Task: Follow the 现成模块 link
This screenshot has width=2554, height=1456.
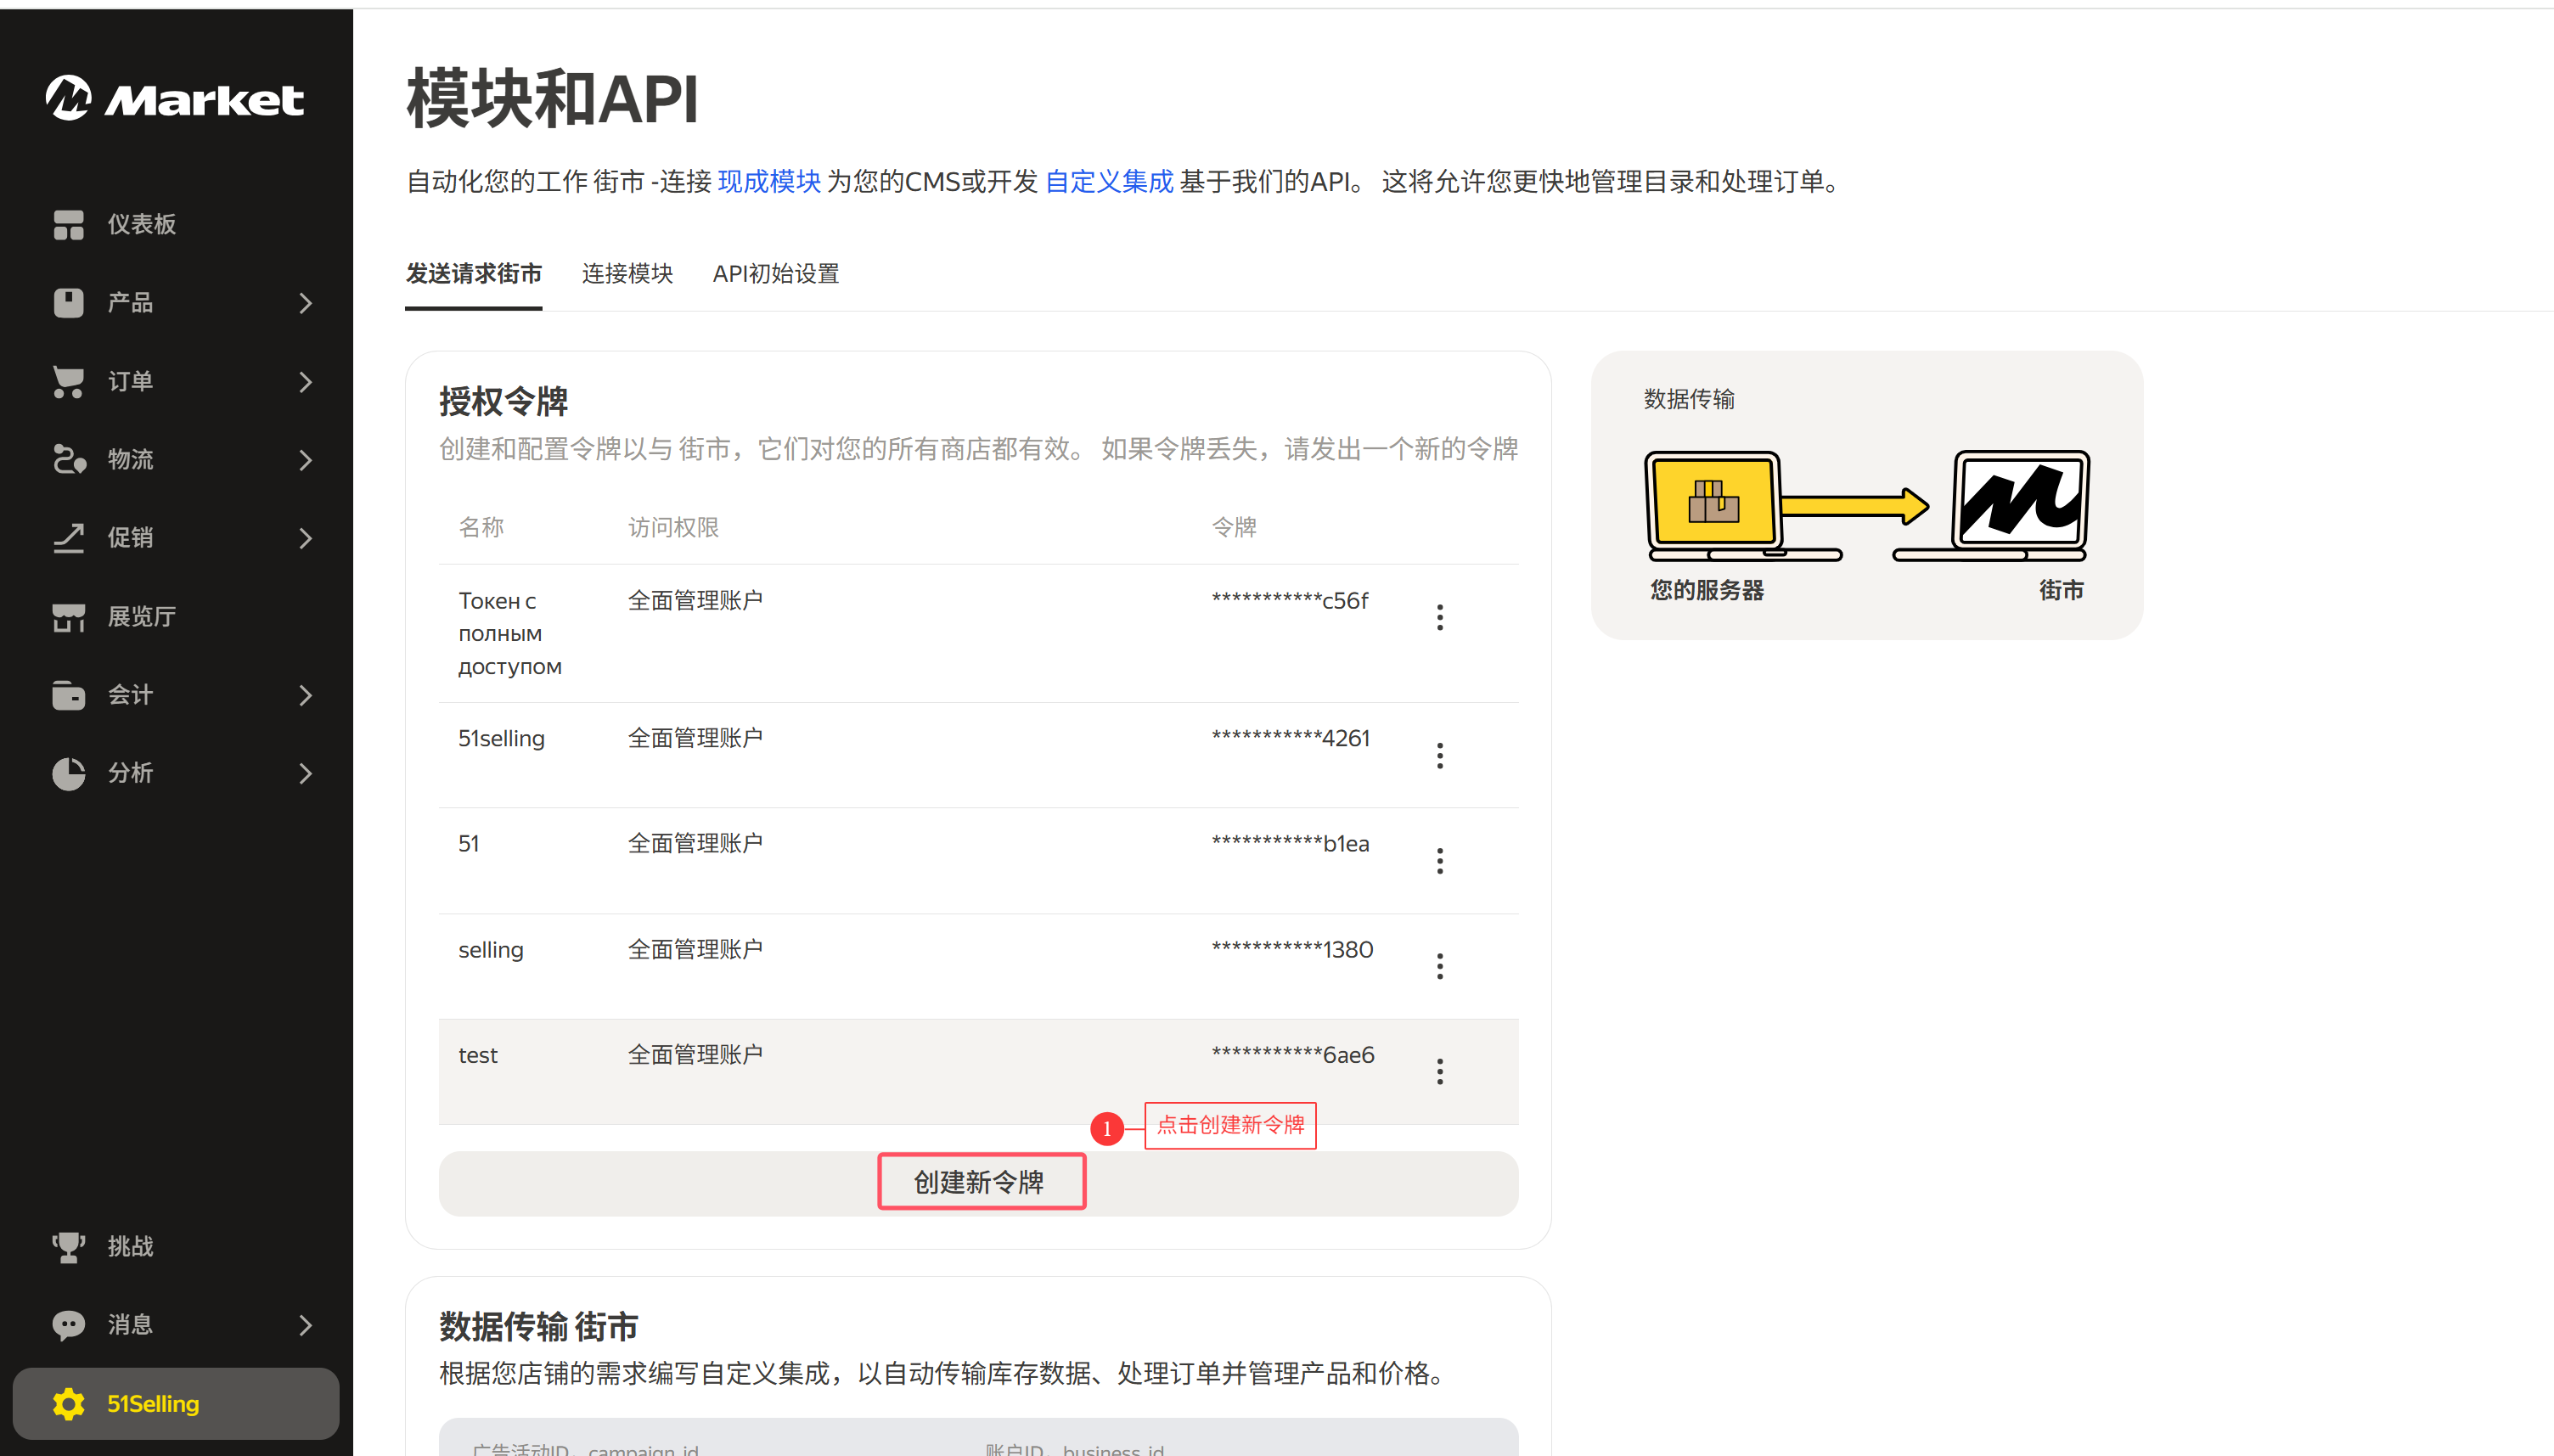Action: [768, 181]
